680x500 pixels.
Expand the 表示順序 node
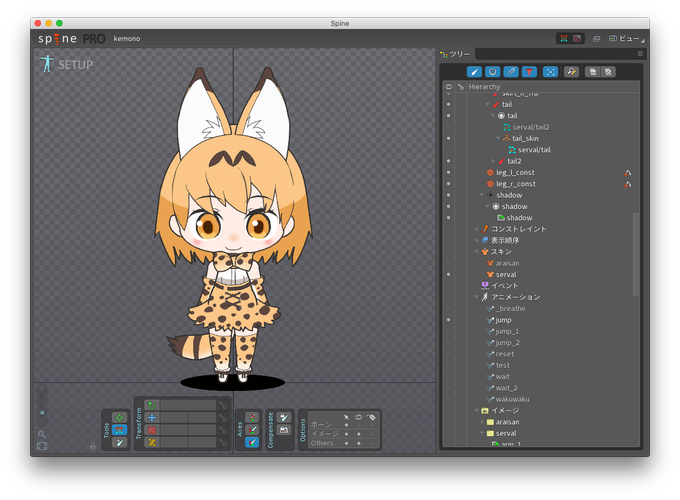477,240
